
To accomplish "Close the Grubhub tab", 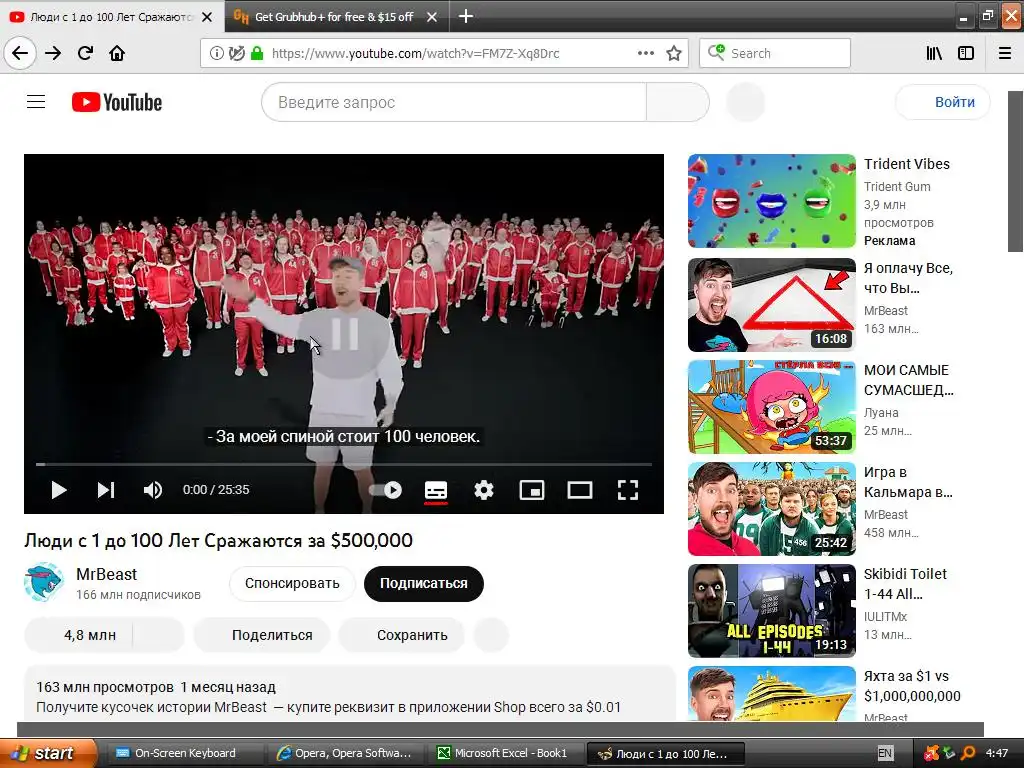I will tap(432, 17).
